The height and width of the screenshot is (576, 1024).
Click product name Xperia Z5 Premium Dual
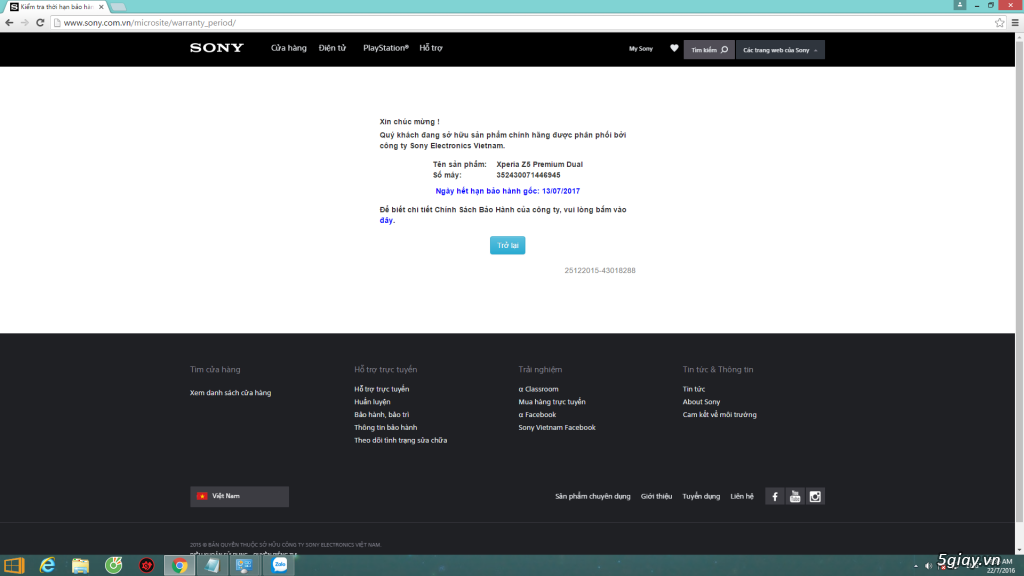point(539,165)
